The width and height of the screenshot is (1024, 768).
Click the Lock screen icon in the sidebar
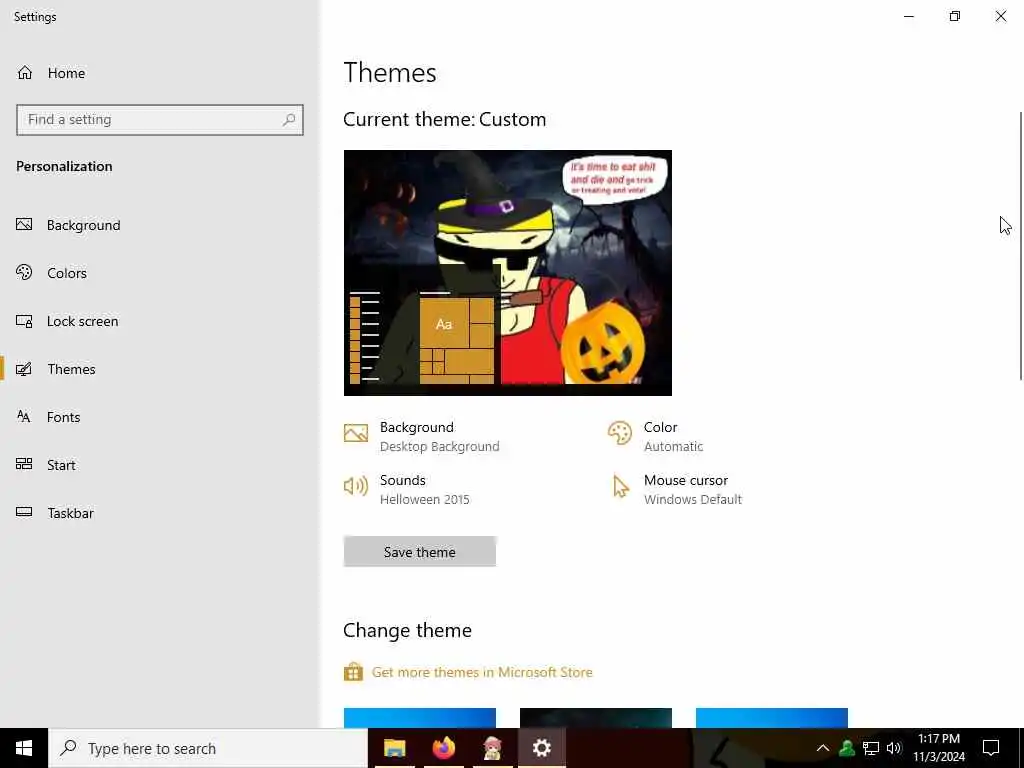(24, 321)
